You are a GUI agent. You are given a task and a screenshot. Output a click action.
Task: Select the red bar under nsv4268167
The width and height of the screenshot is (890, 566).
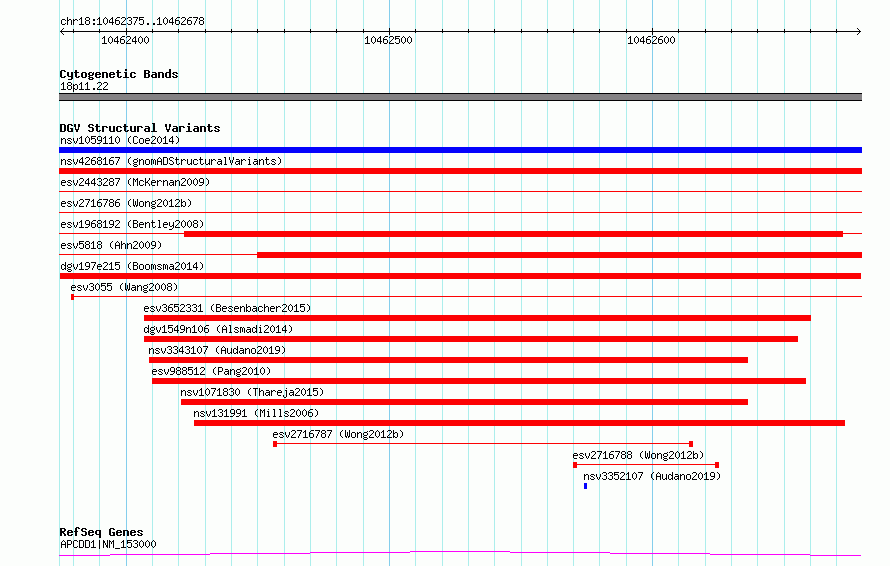(x=460, y=171)
